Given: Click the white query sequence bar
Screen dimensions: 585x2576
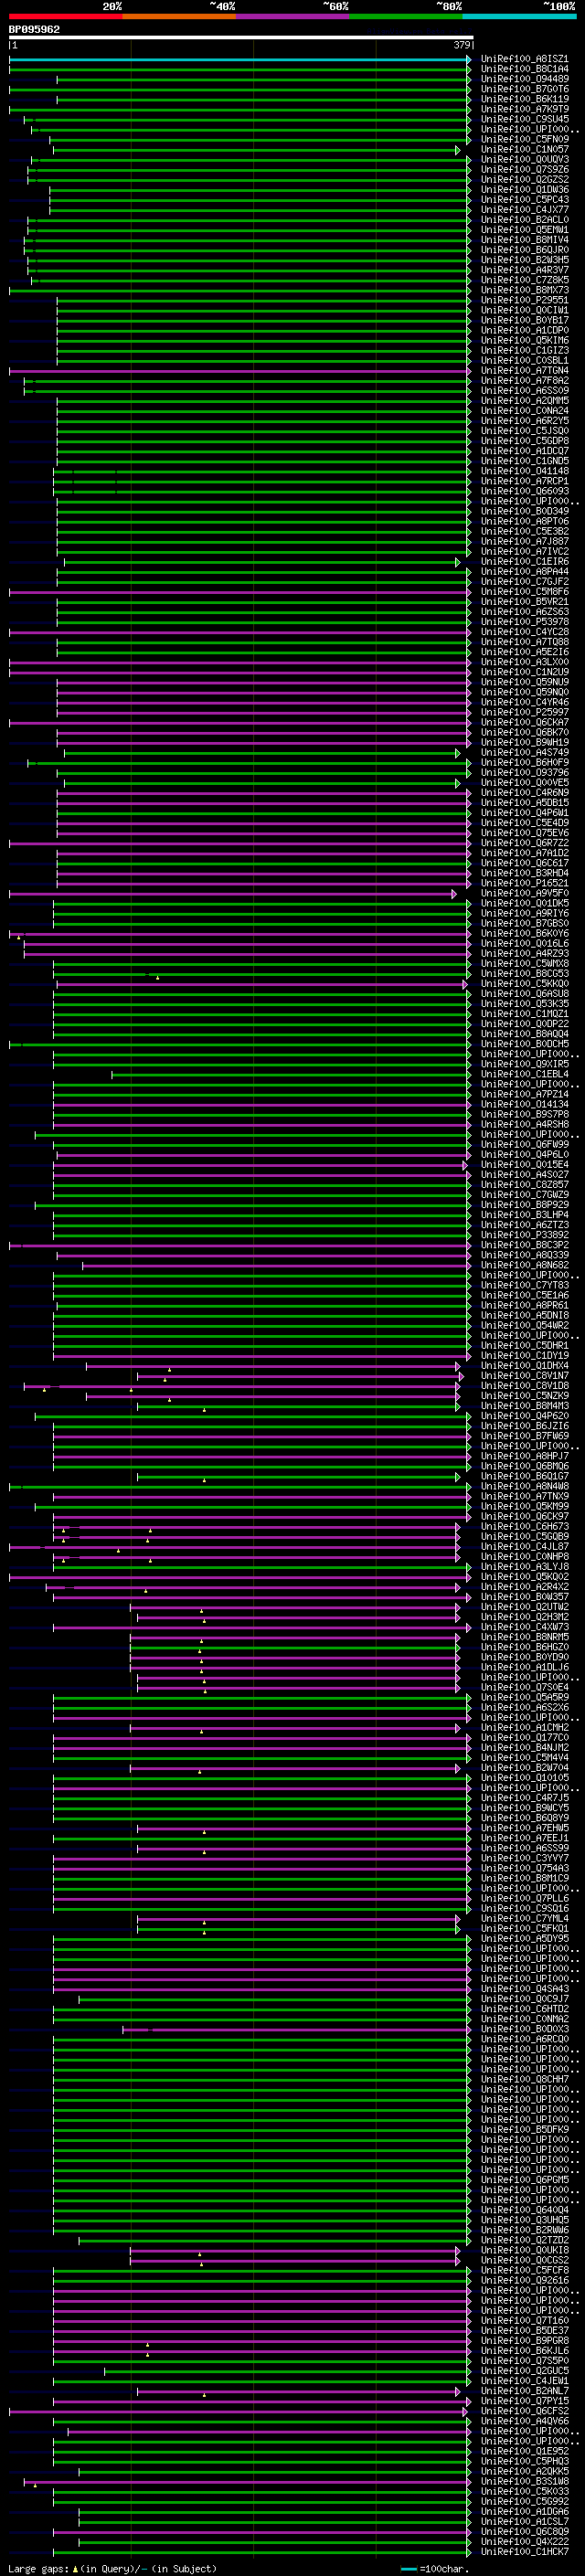Looking at the screenshot, I should (x=241, y=37).
